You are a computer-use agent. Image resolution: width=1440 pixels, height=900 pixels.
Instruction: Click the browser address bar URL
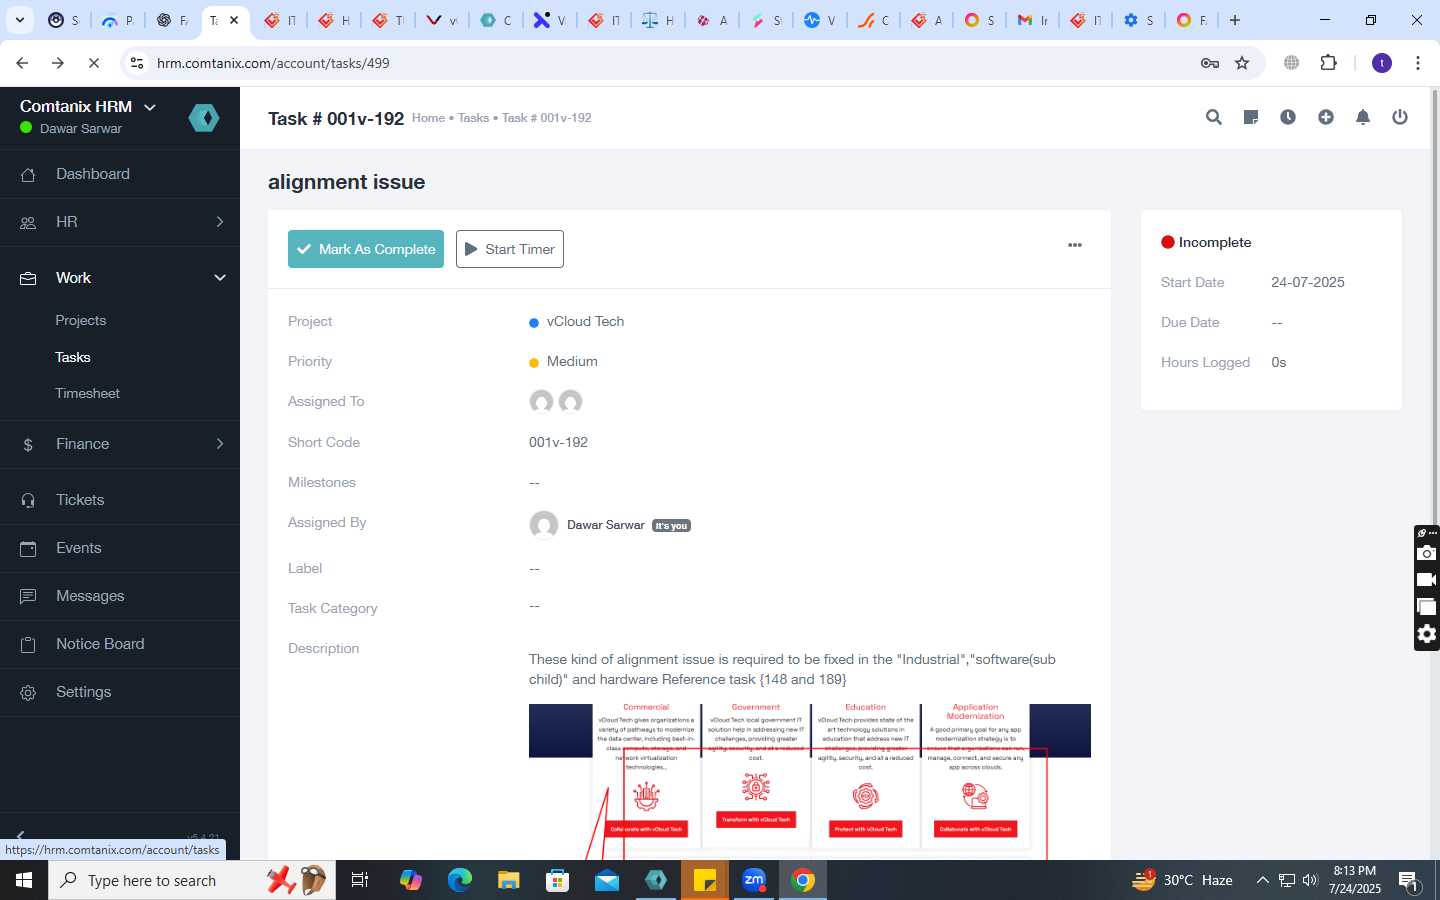point(273,63)
